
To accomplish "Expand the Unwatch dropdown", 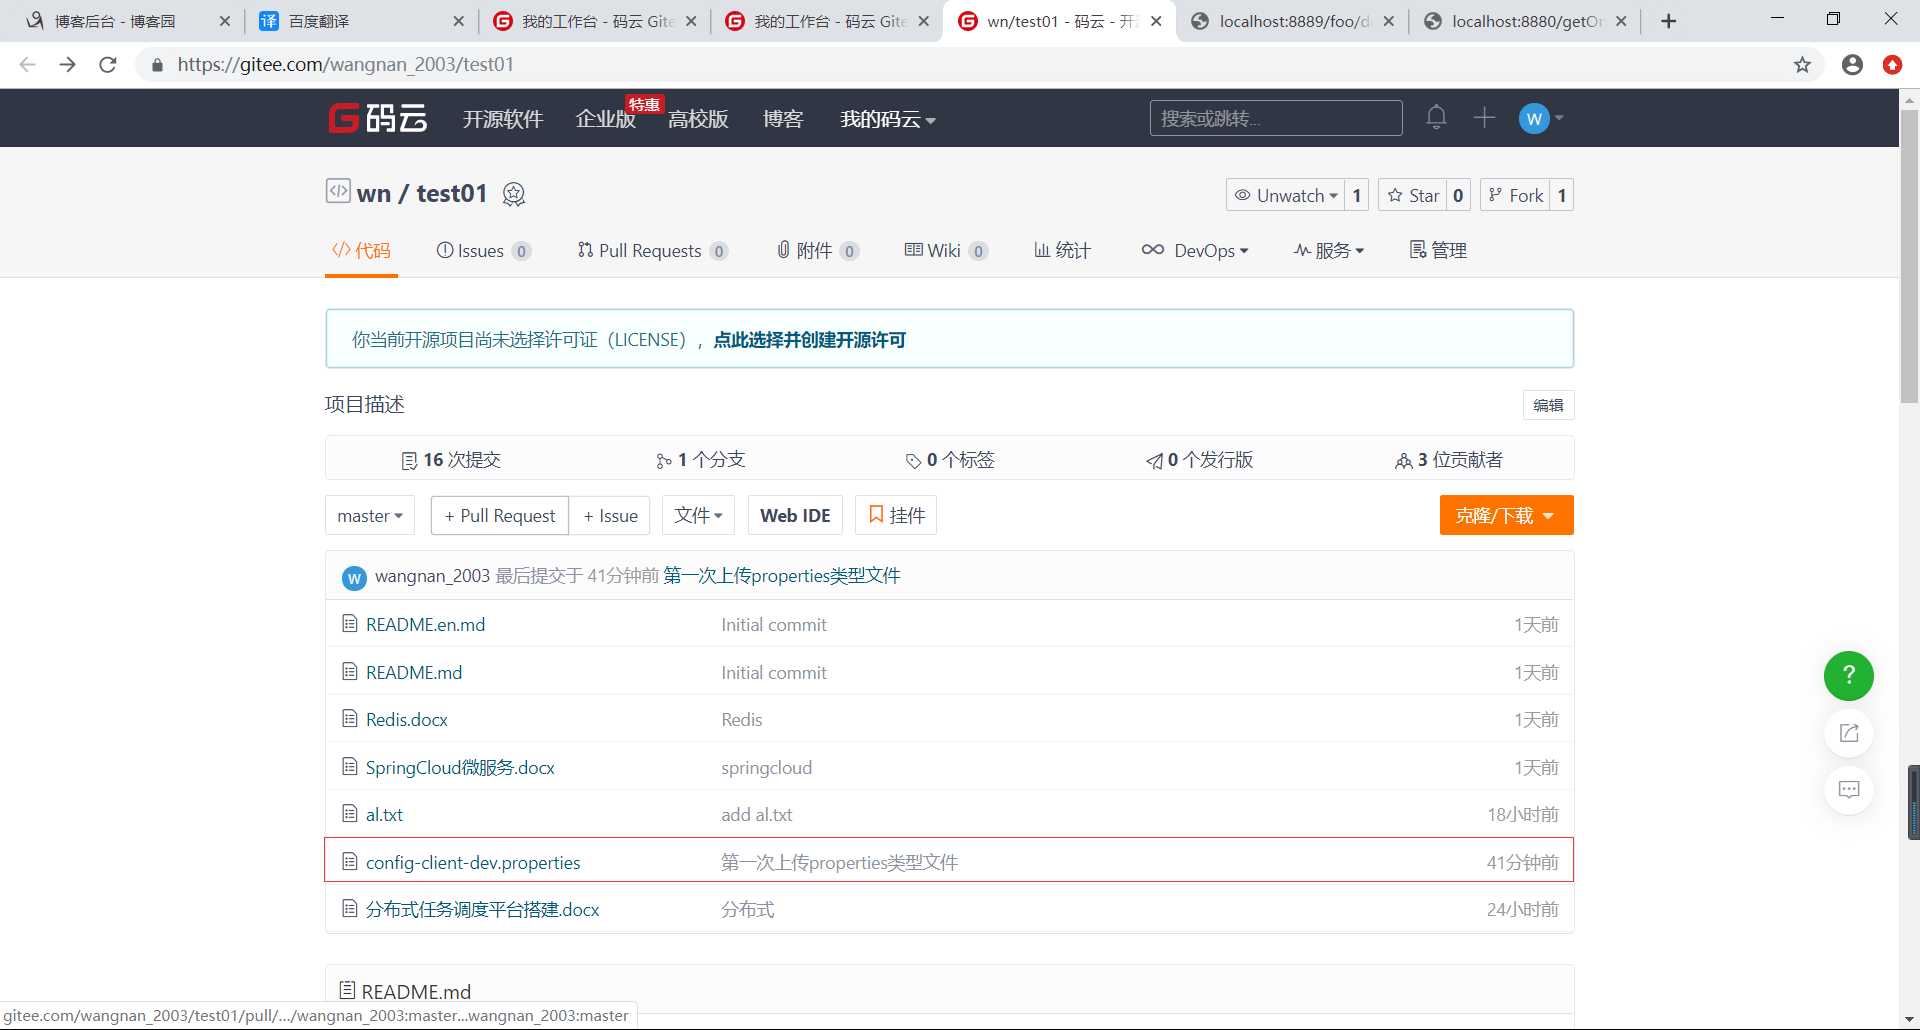I will pos(1285,195).
